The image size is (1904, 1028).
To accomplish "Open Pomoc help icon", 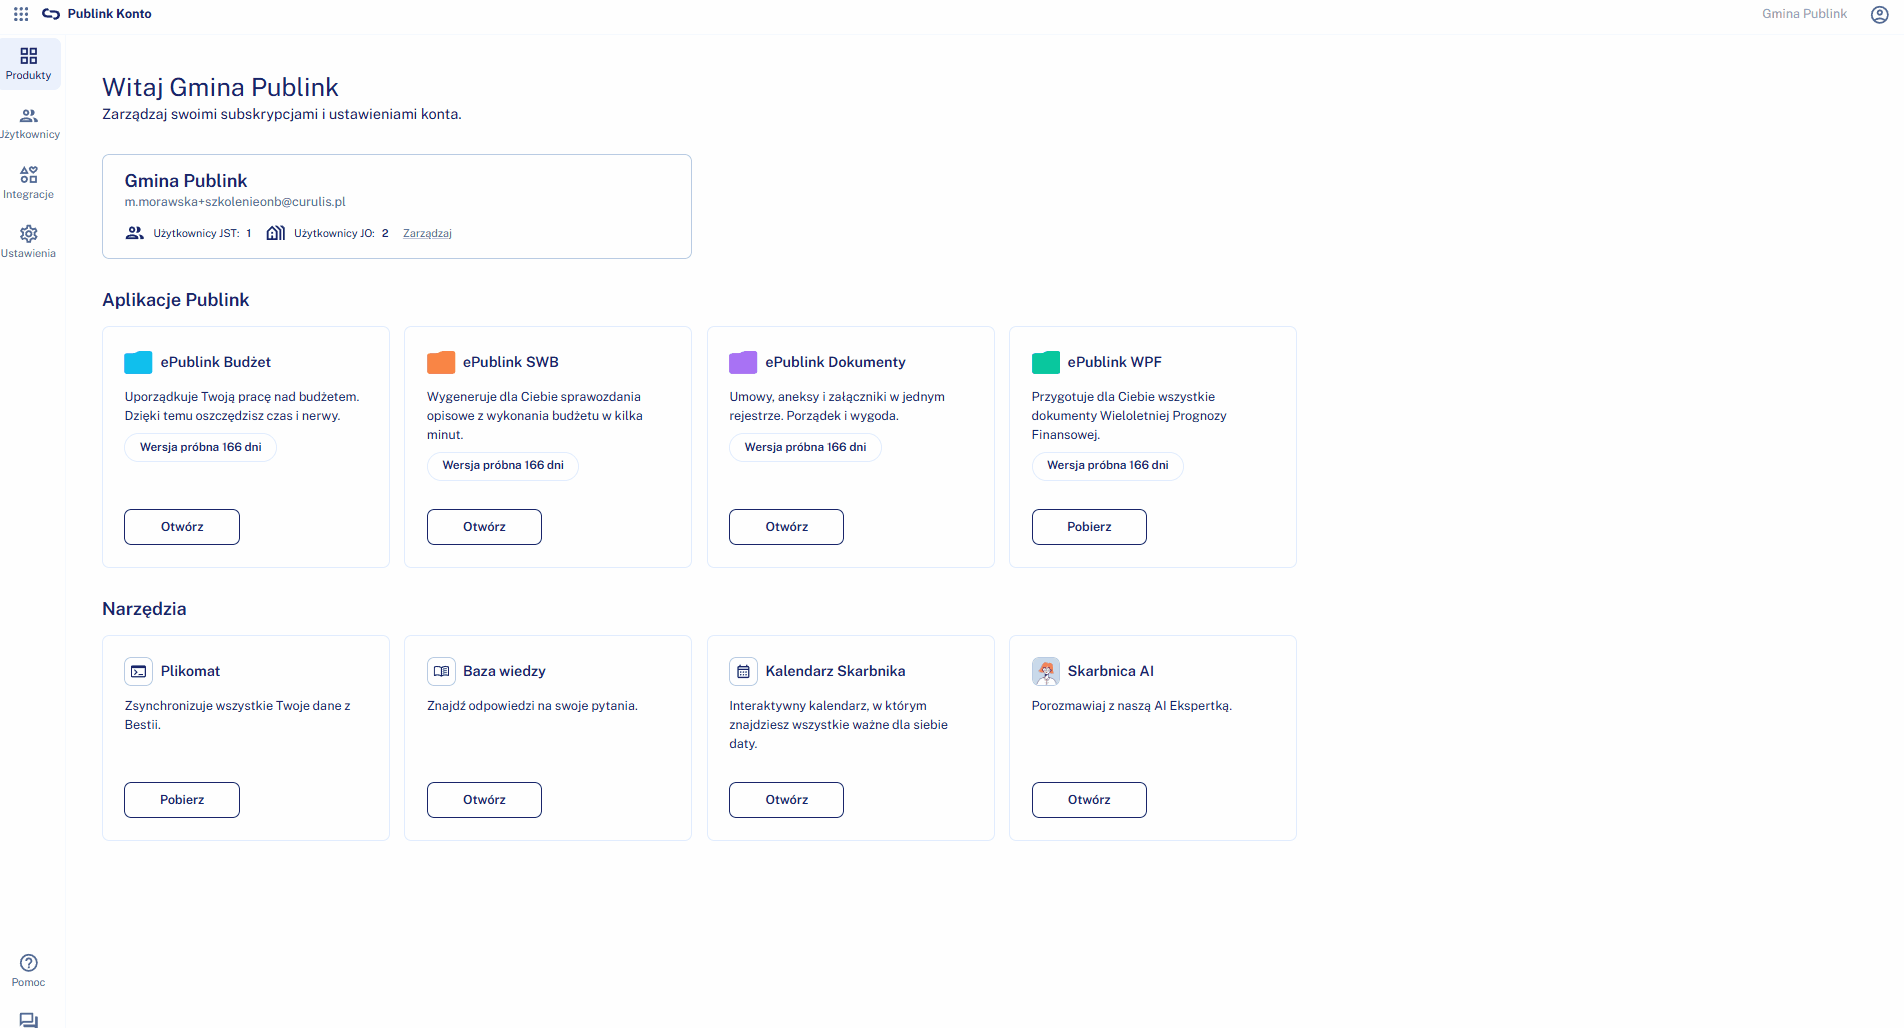I will pyautogui.click(x=29, y=969).
